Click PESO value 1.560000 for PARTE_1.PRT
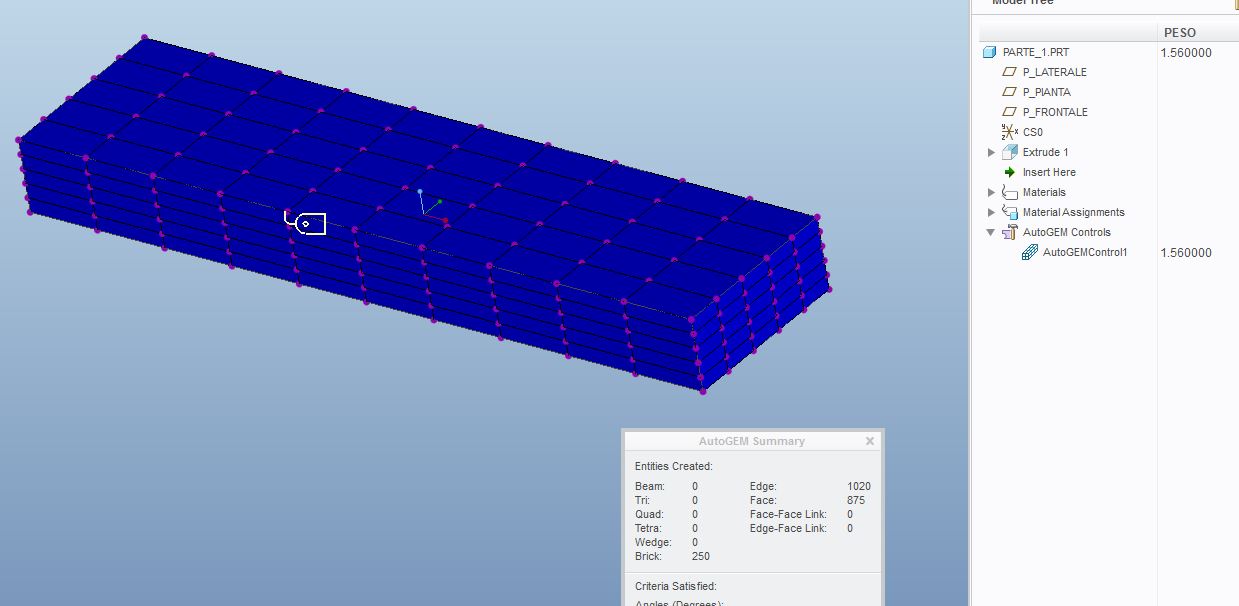The height and width of the screenshot is (606, 1239). 1186,53
